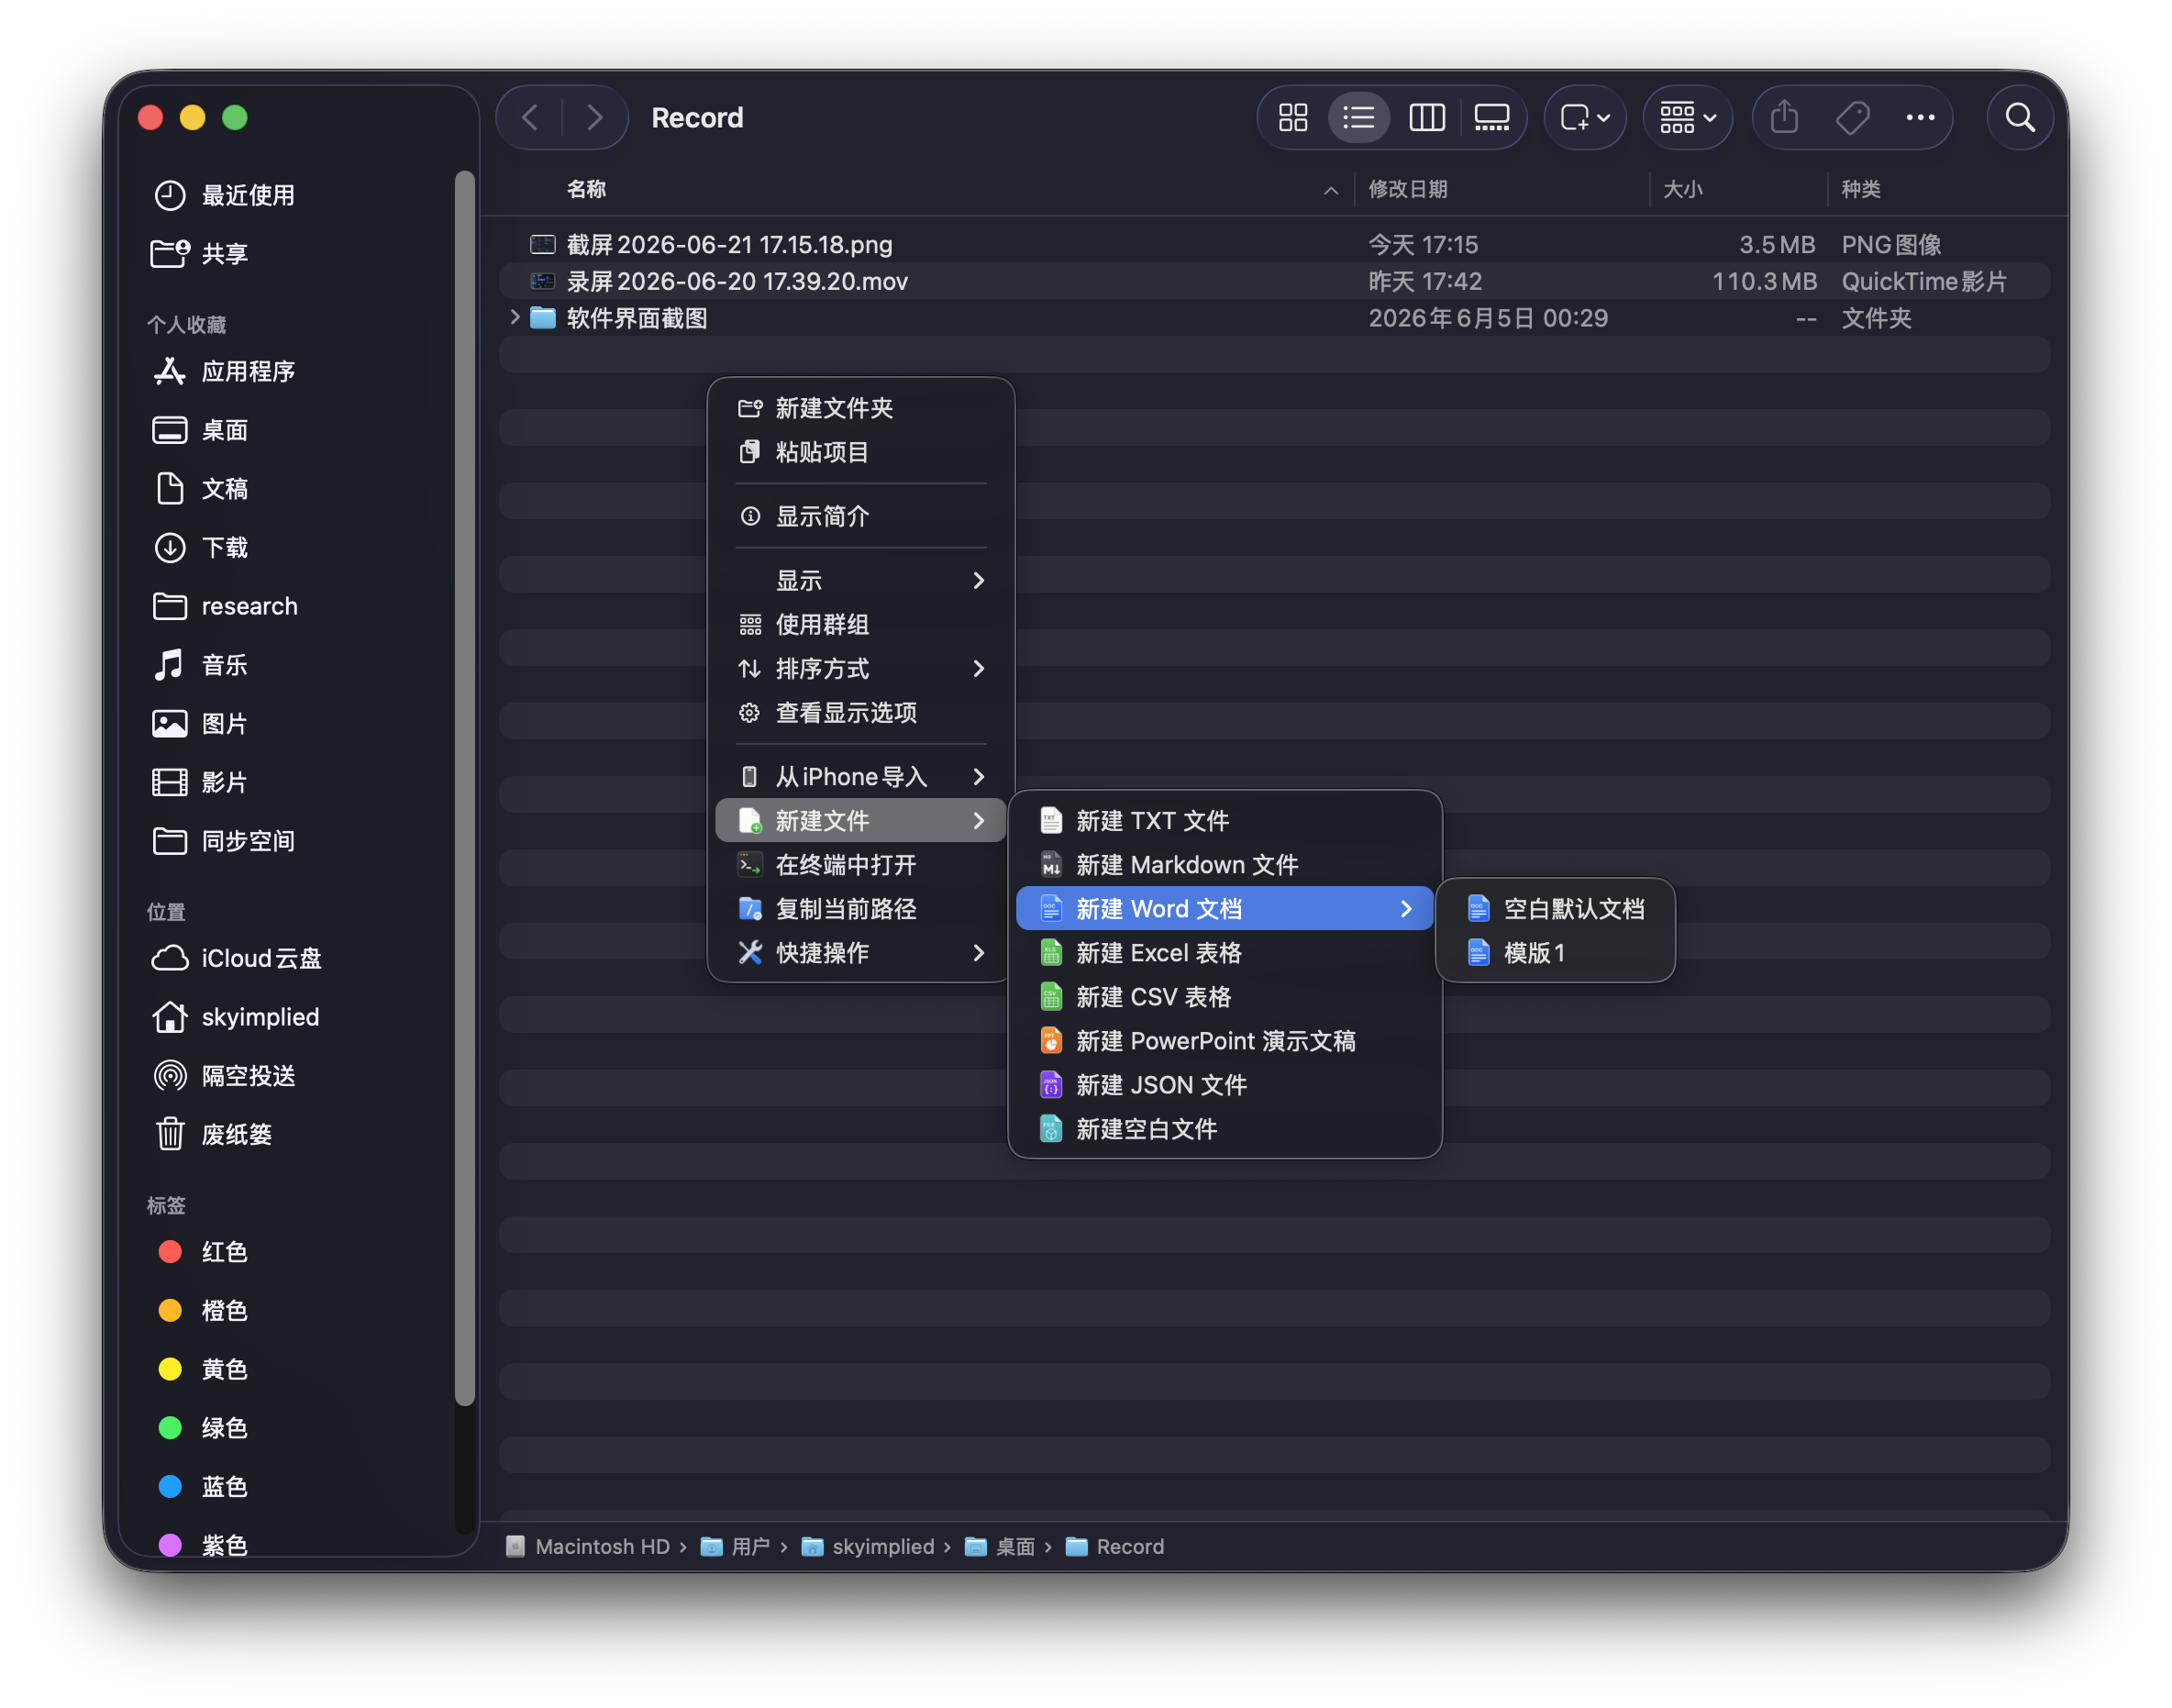Choose 新建空白文件 in submenu

(x=1224, y=1128)
